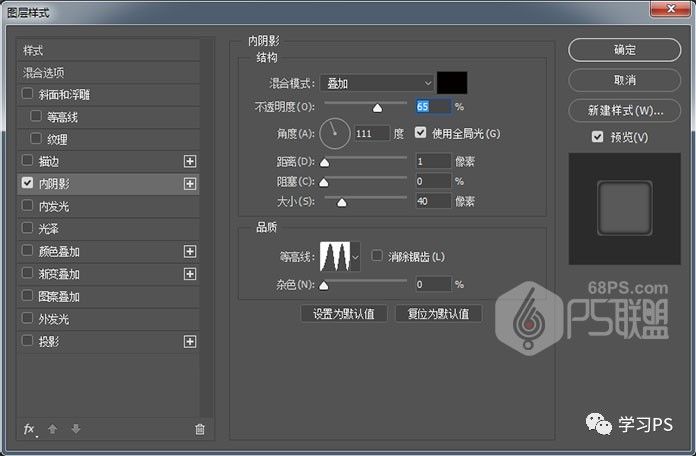Image resolution: width=696 pixels, height=456 pixels.
Task: Open the 混合模式 dropdown
Action: pos(379,83)
